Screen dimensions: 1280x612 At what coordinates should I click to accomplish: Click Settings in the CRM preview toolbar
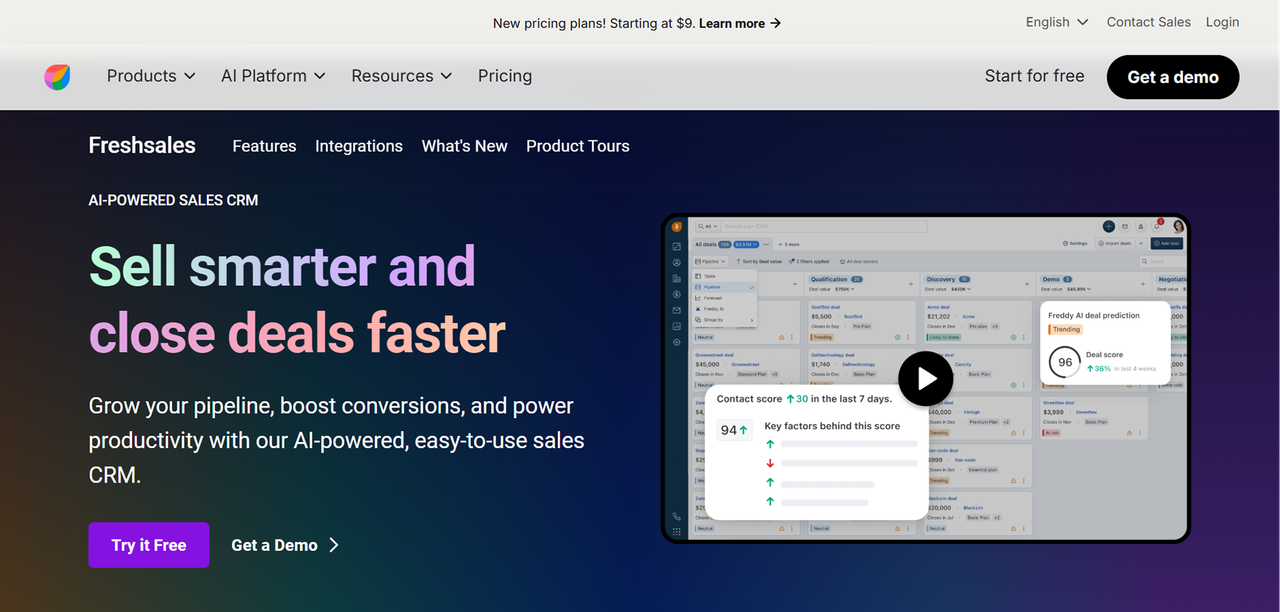click(x=1075, y=243)
